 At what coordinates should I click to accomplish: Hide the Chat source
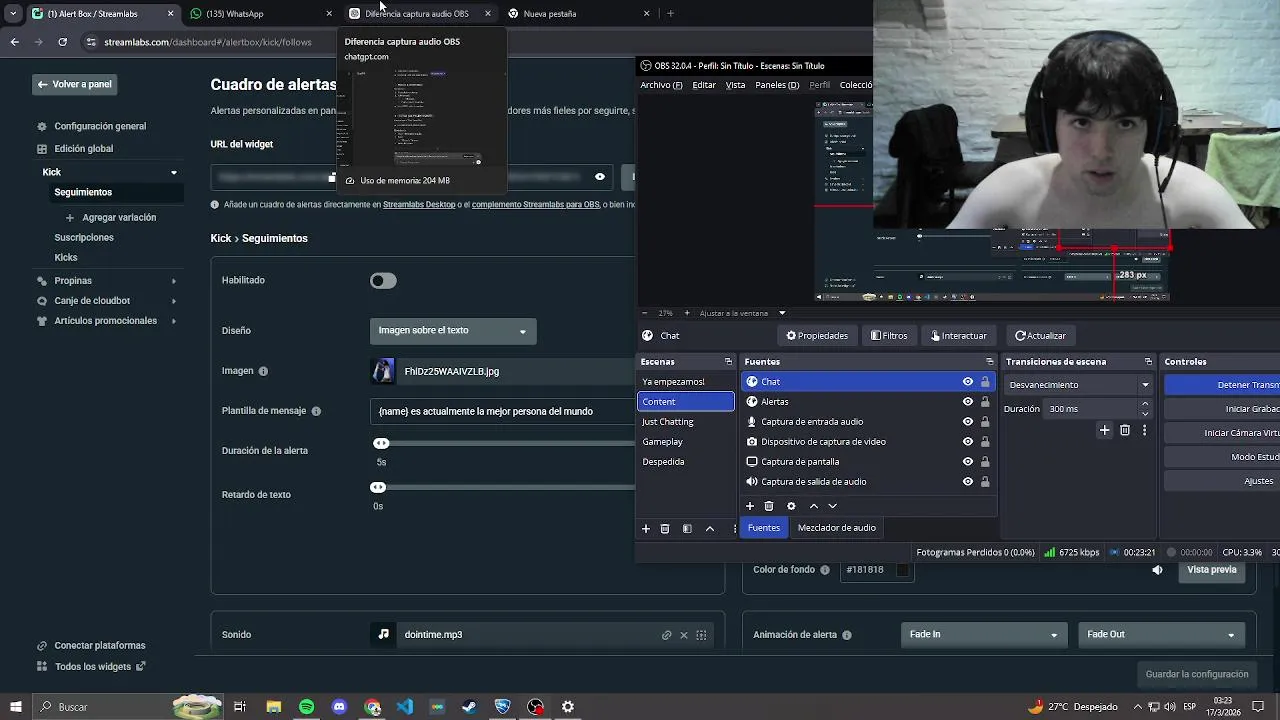point(967,382)
